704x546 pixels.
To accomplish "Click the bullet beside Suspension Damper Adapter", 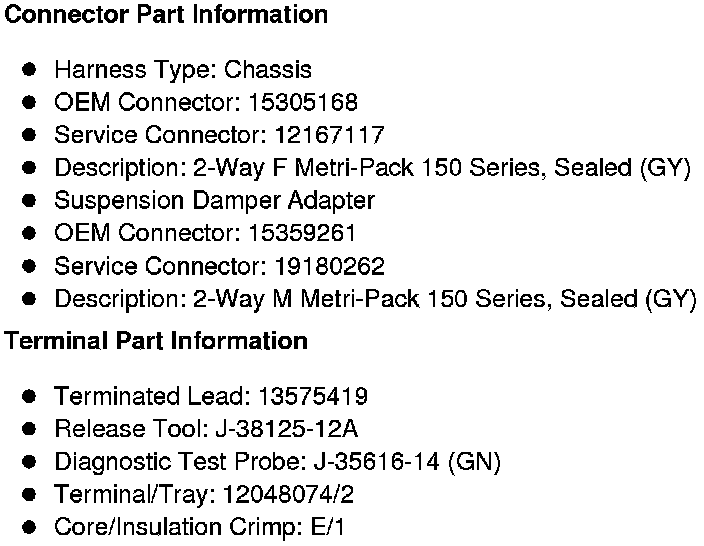I will (x=30, y=200).
